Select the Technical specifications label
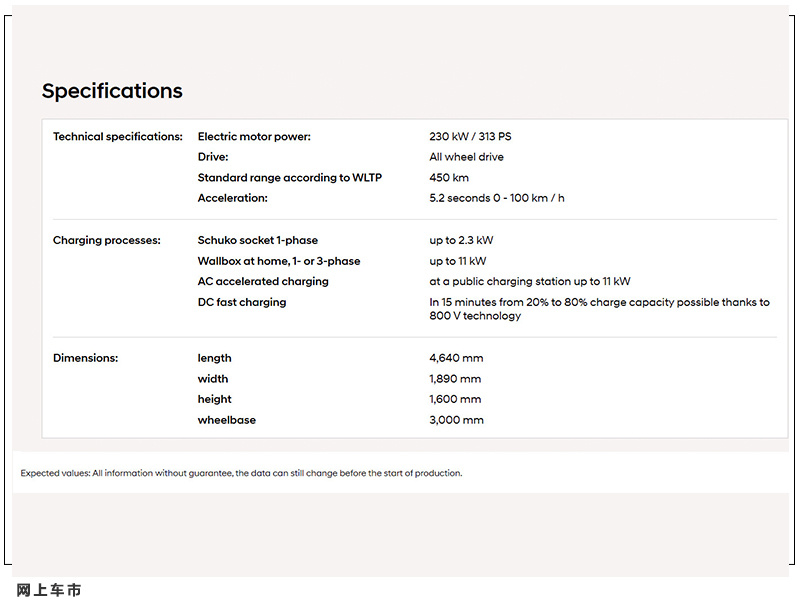The height and width of the screenshot is (600, 800). 118,137
